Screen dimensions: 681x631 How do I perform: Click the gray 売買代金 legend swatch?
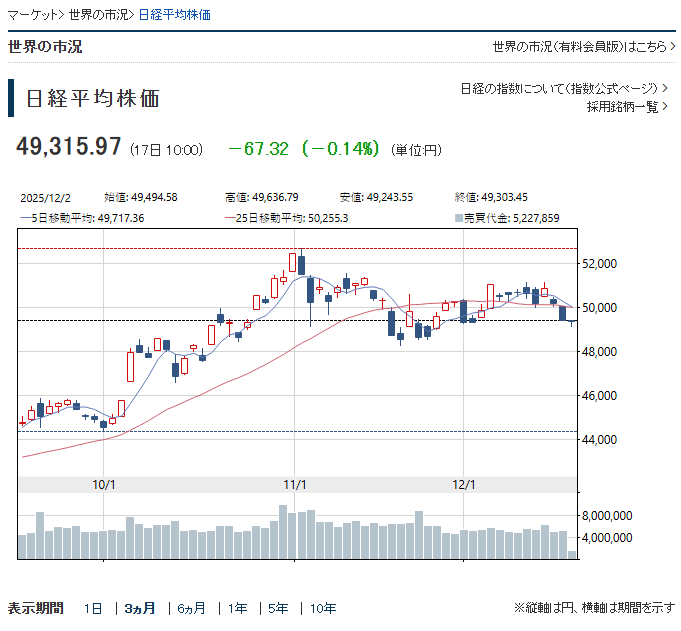point(459,218)
